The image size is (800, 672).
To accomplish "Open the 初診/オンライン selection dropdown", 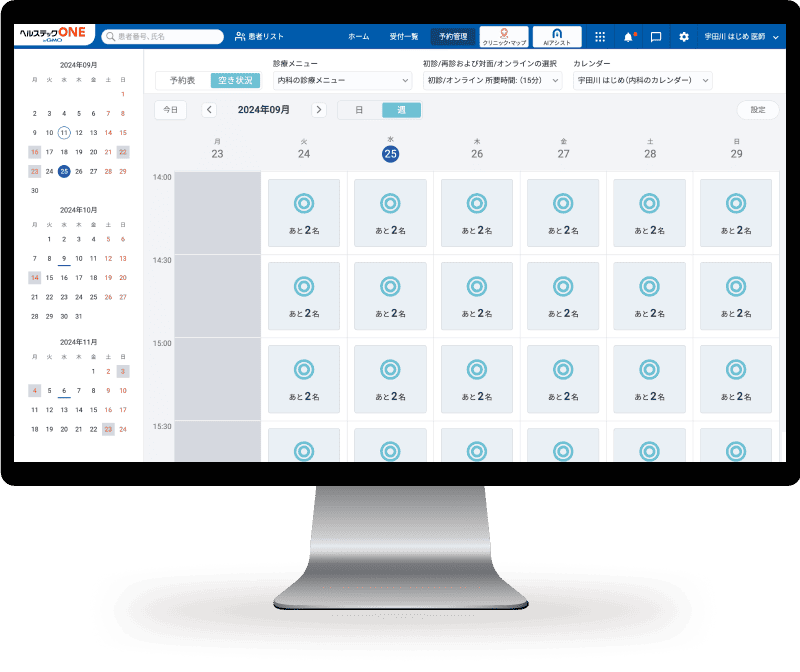I will point(493,80).
